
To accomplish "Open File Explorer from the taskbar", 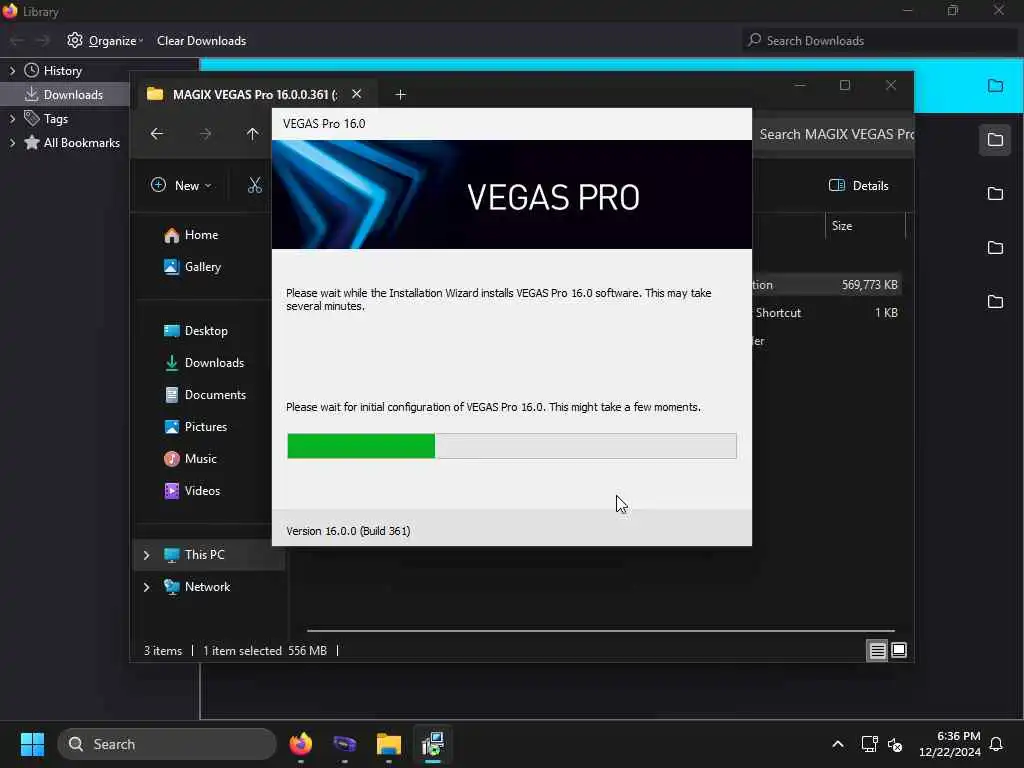I will click(389, 744).
